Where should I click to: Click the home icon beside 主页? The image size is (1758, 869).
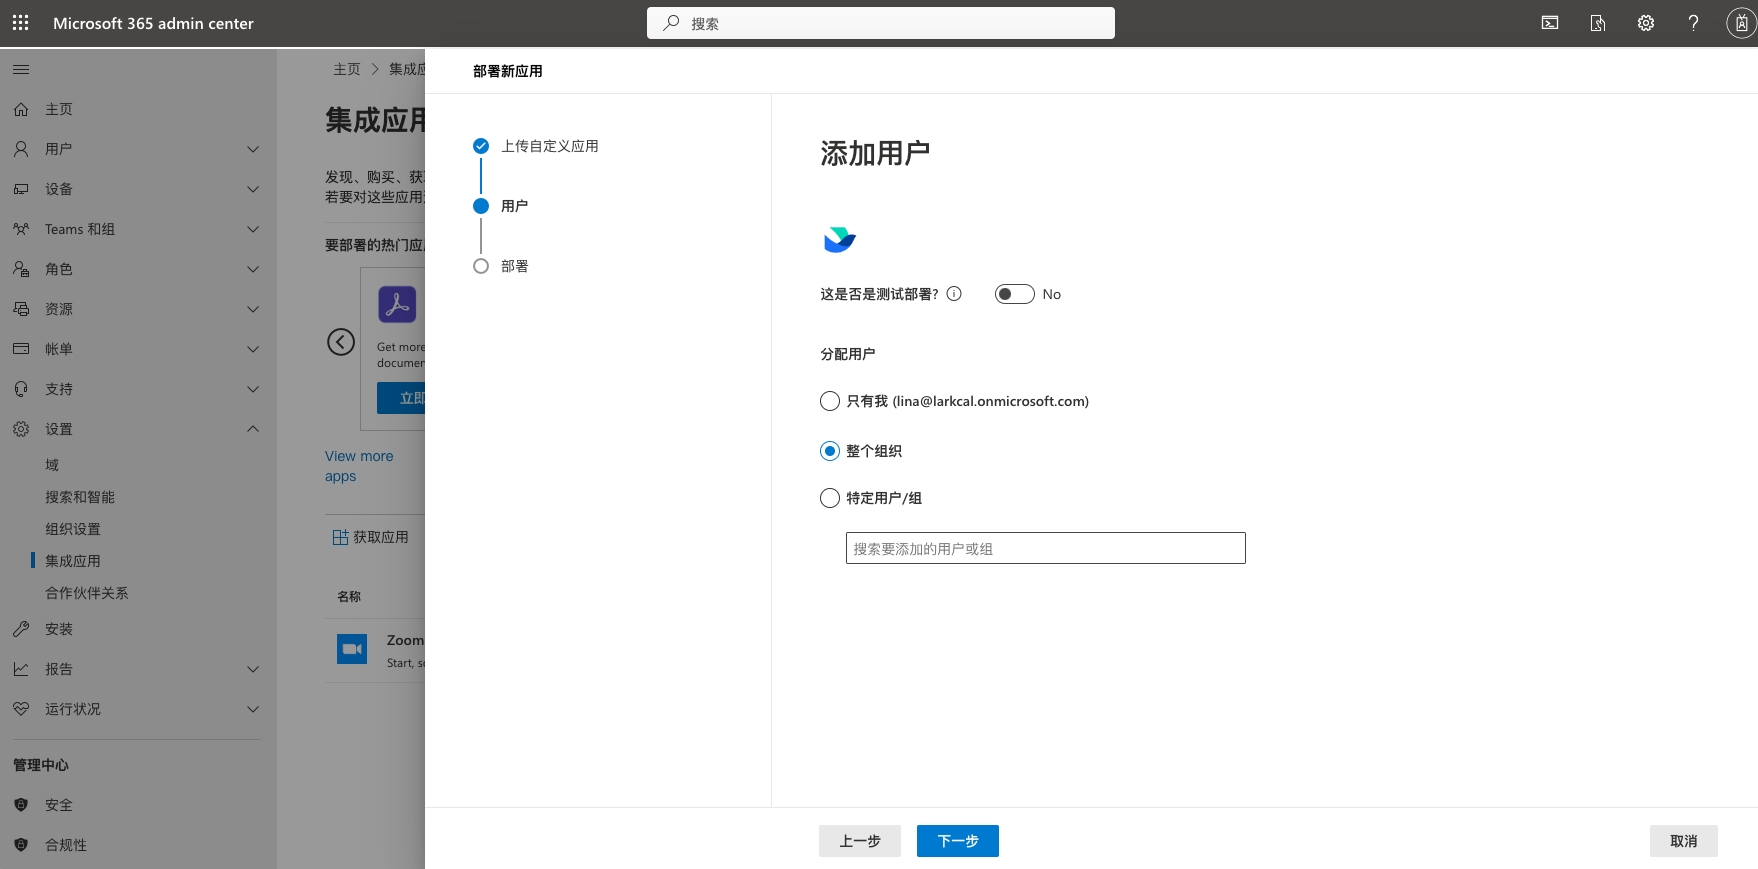tap(21, 109)
